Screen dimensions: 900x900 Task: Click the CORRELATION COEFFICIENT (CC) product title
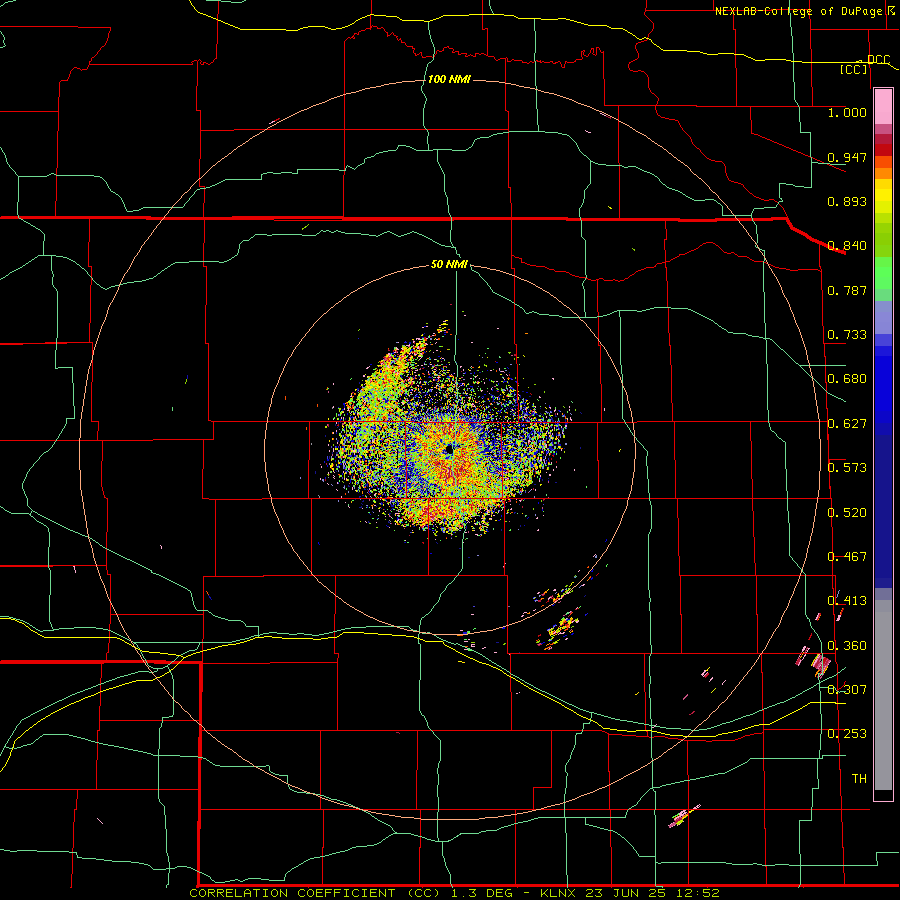pos(315,893)
